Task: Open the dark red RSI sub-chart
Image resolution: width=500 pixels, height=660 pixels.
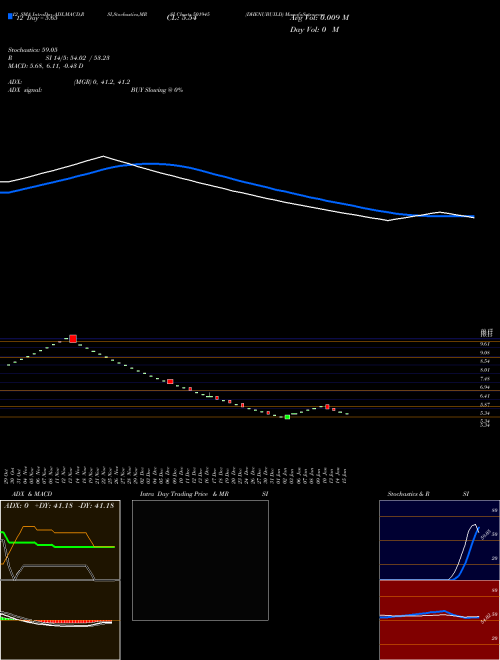Action: [439, 620]
